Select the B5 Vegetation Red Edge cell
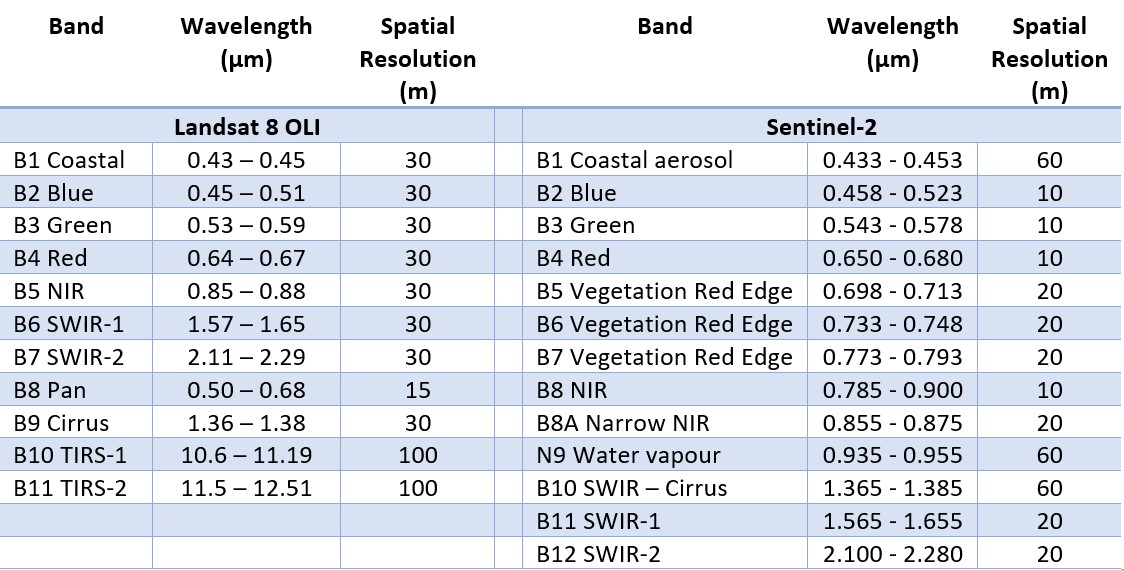Image resolution: width=1124 pixels, height=570 pixels. pos(665,291)
